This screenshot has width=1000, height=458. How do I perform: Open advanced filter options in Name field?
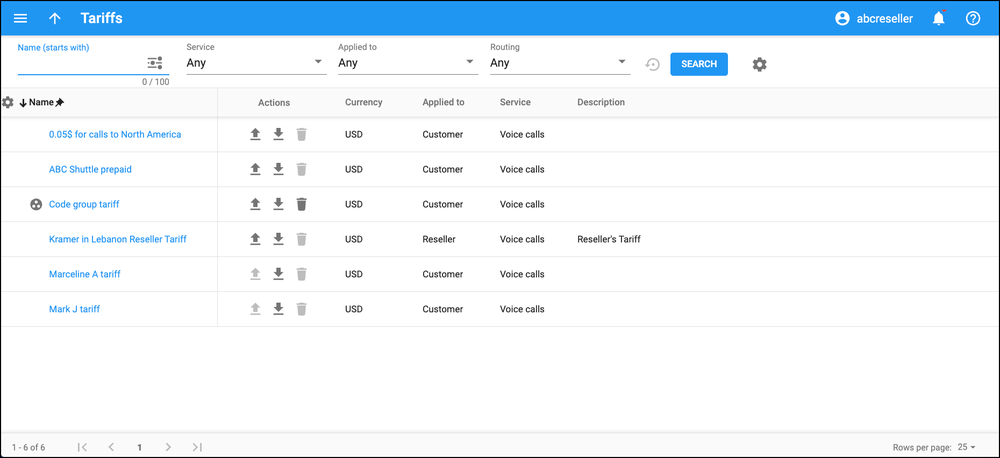click(x=155, y=63)
